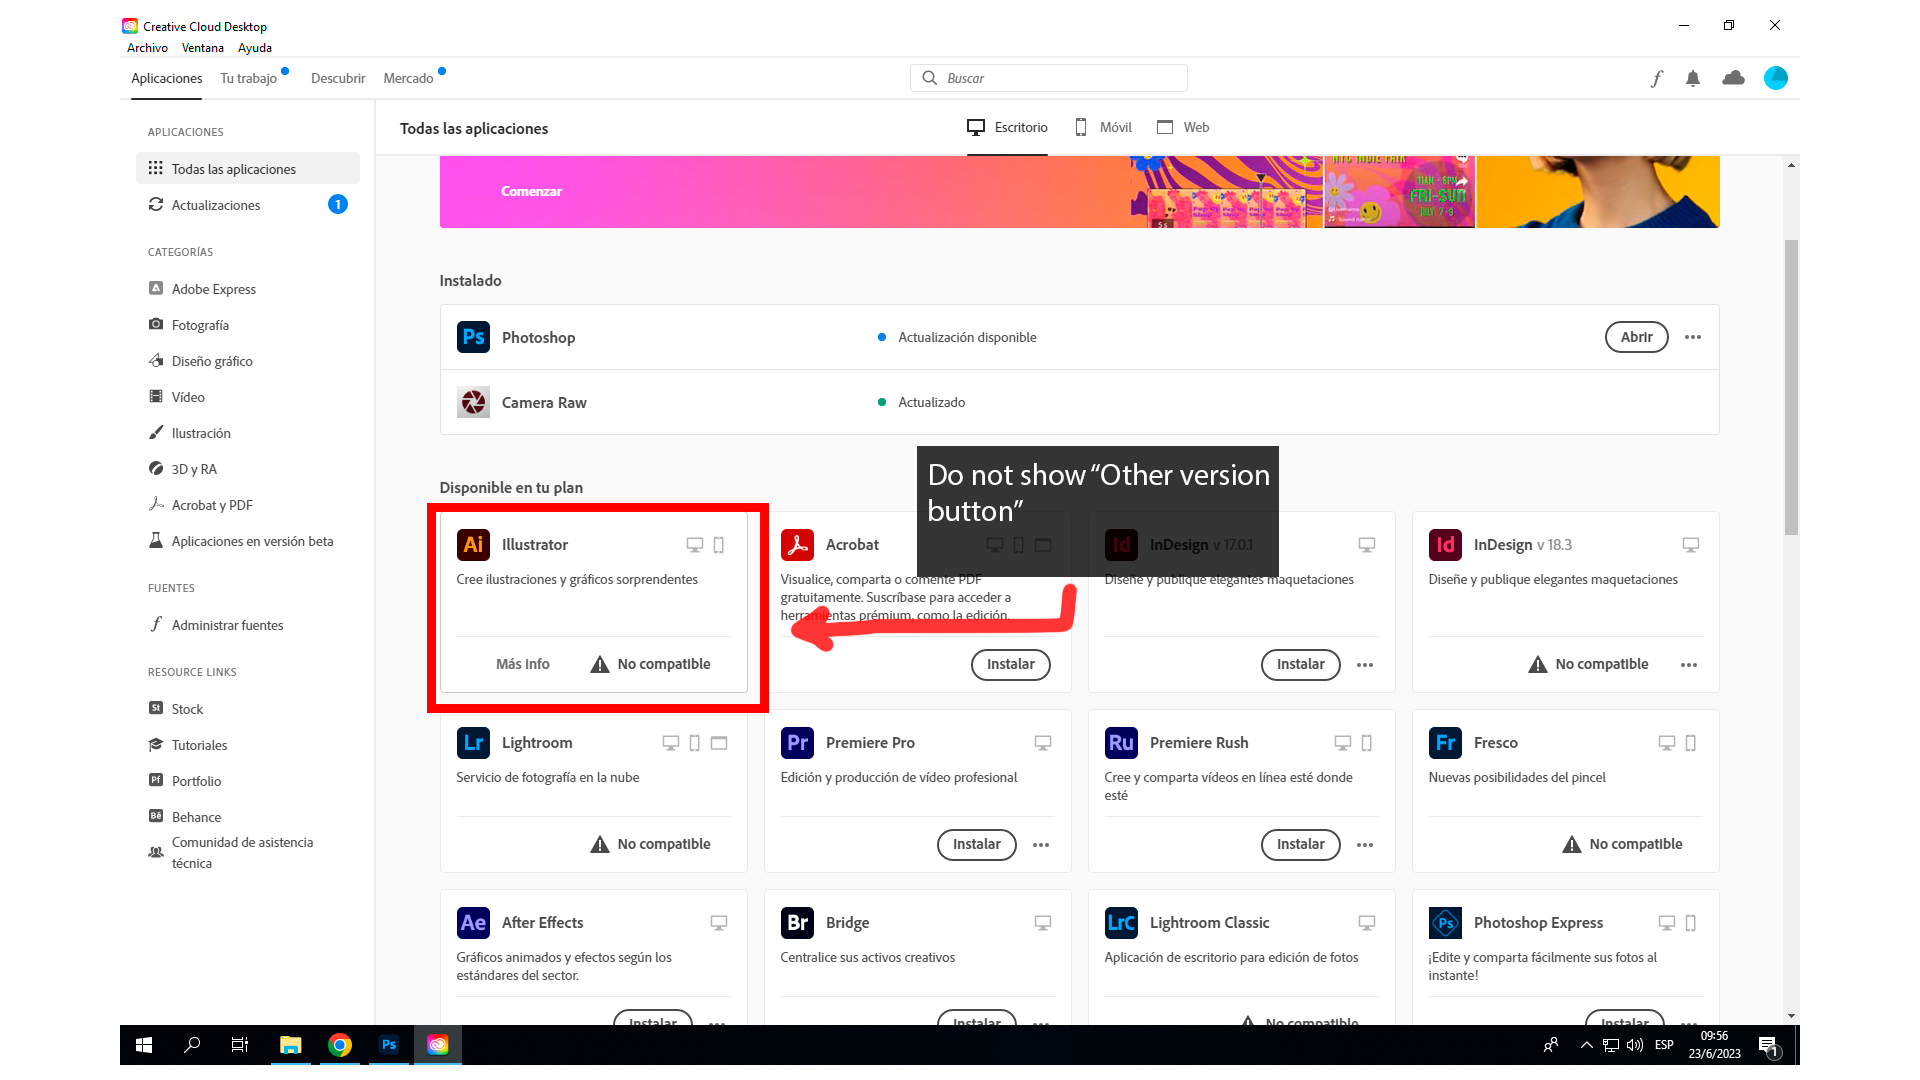
Task: Open more options for InDesign v17.0.1
Action: tap(1365, 665)
